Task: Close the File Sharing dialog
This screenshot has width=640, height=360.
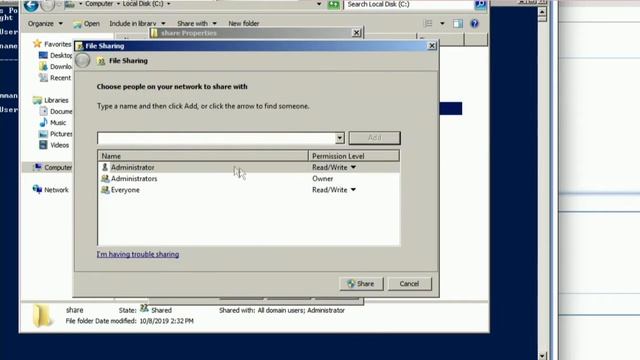Action: click(x=432, y=46)
